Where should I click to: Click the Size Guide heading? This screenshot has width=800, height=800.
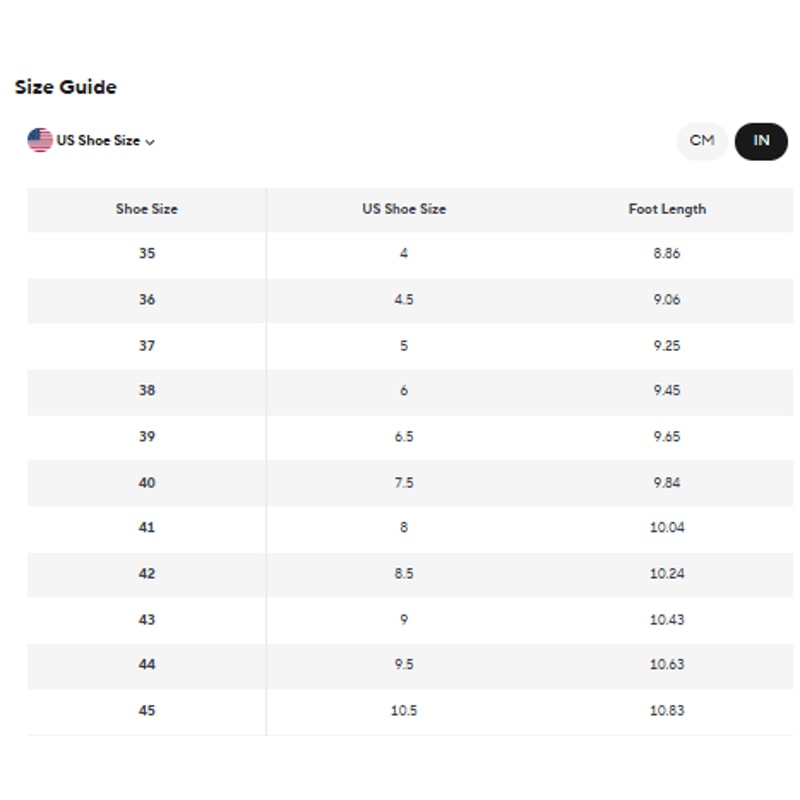66,87
